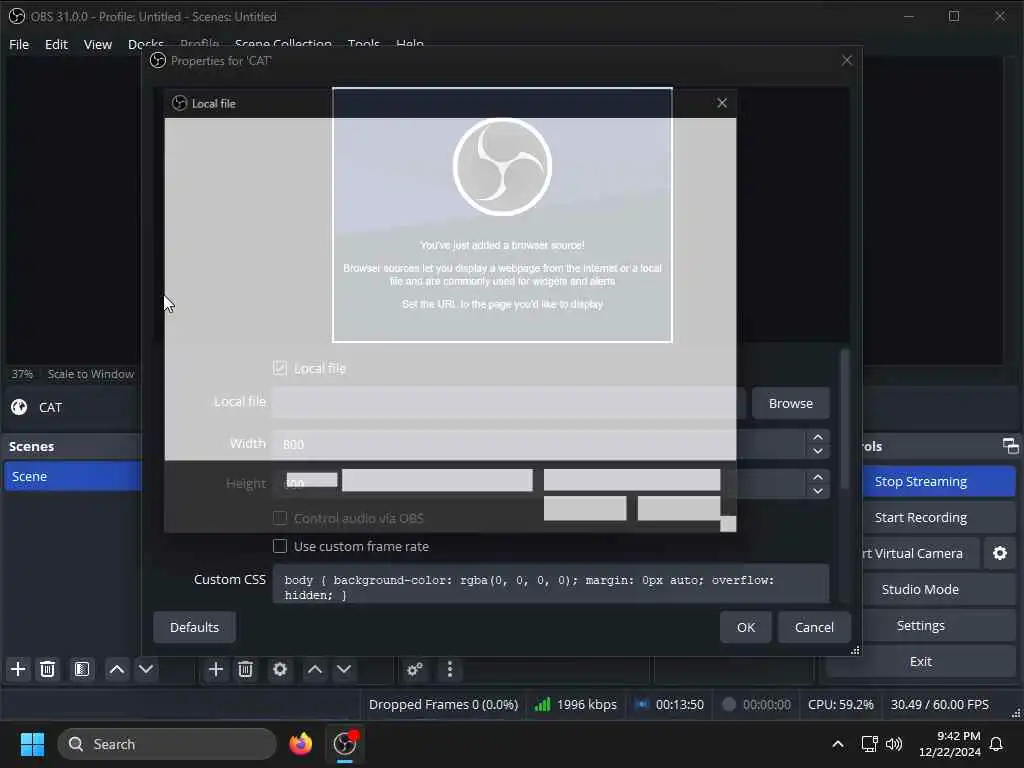Increase Width with the up arrow

(x=818, y=437)
